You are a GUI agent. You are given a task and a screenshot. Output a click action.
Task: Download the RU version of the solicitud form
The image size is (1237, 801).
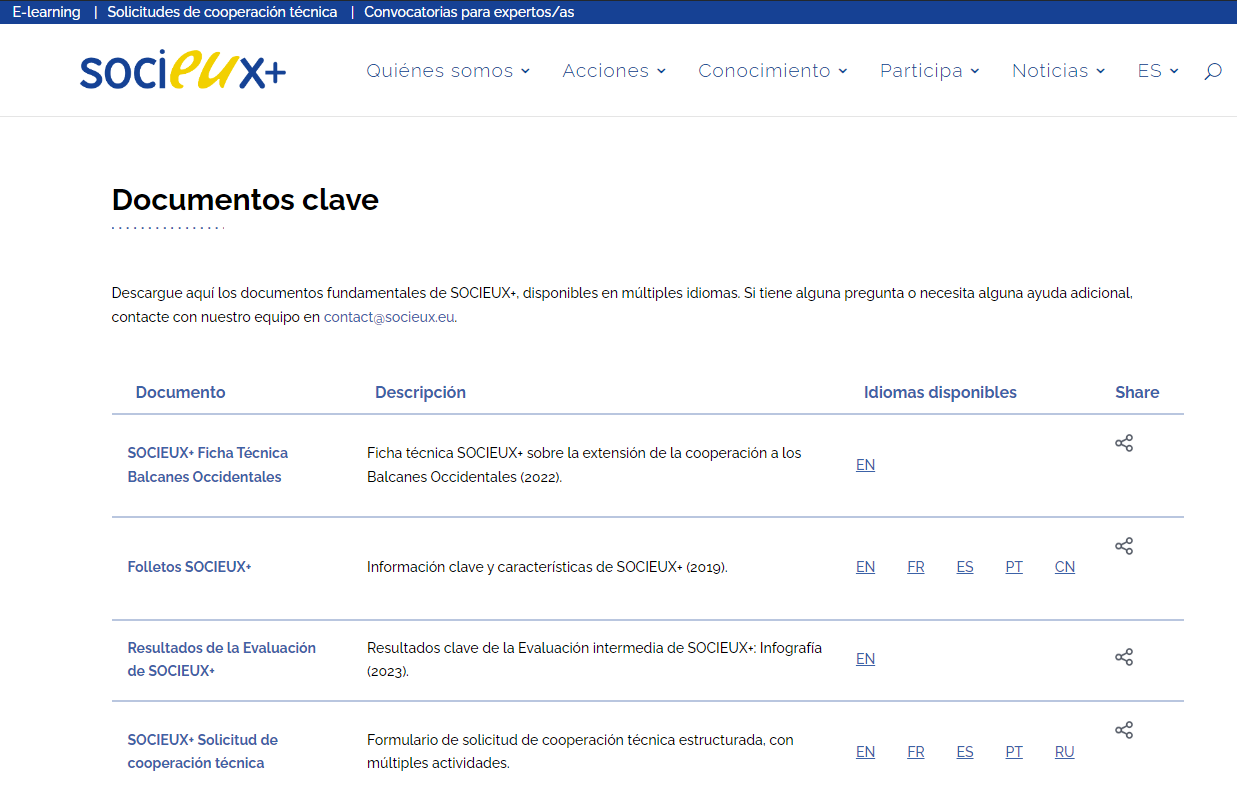click(1064, 751)
